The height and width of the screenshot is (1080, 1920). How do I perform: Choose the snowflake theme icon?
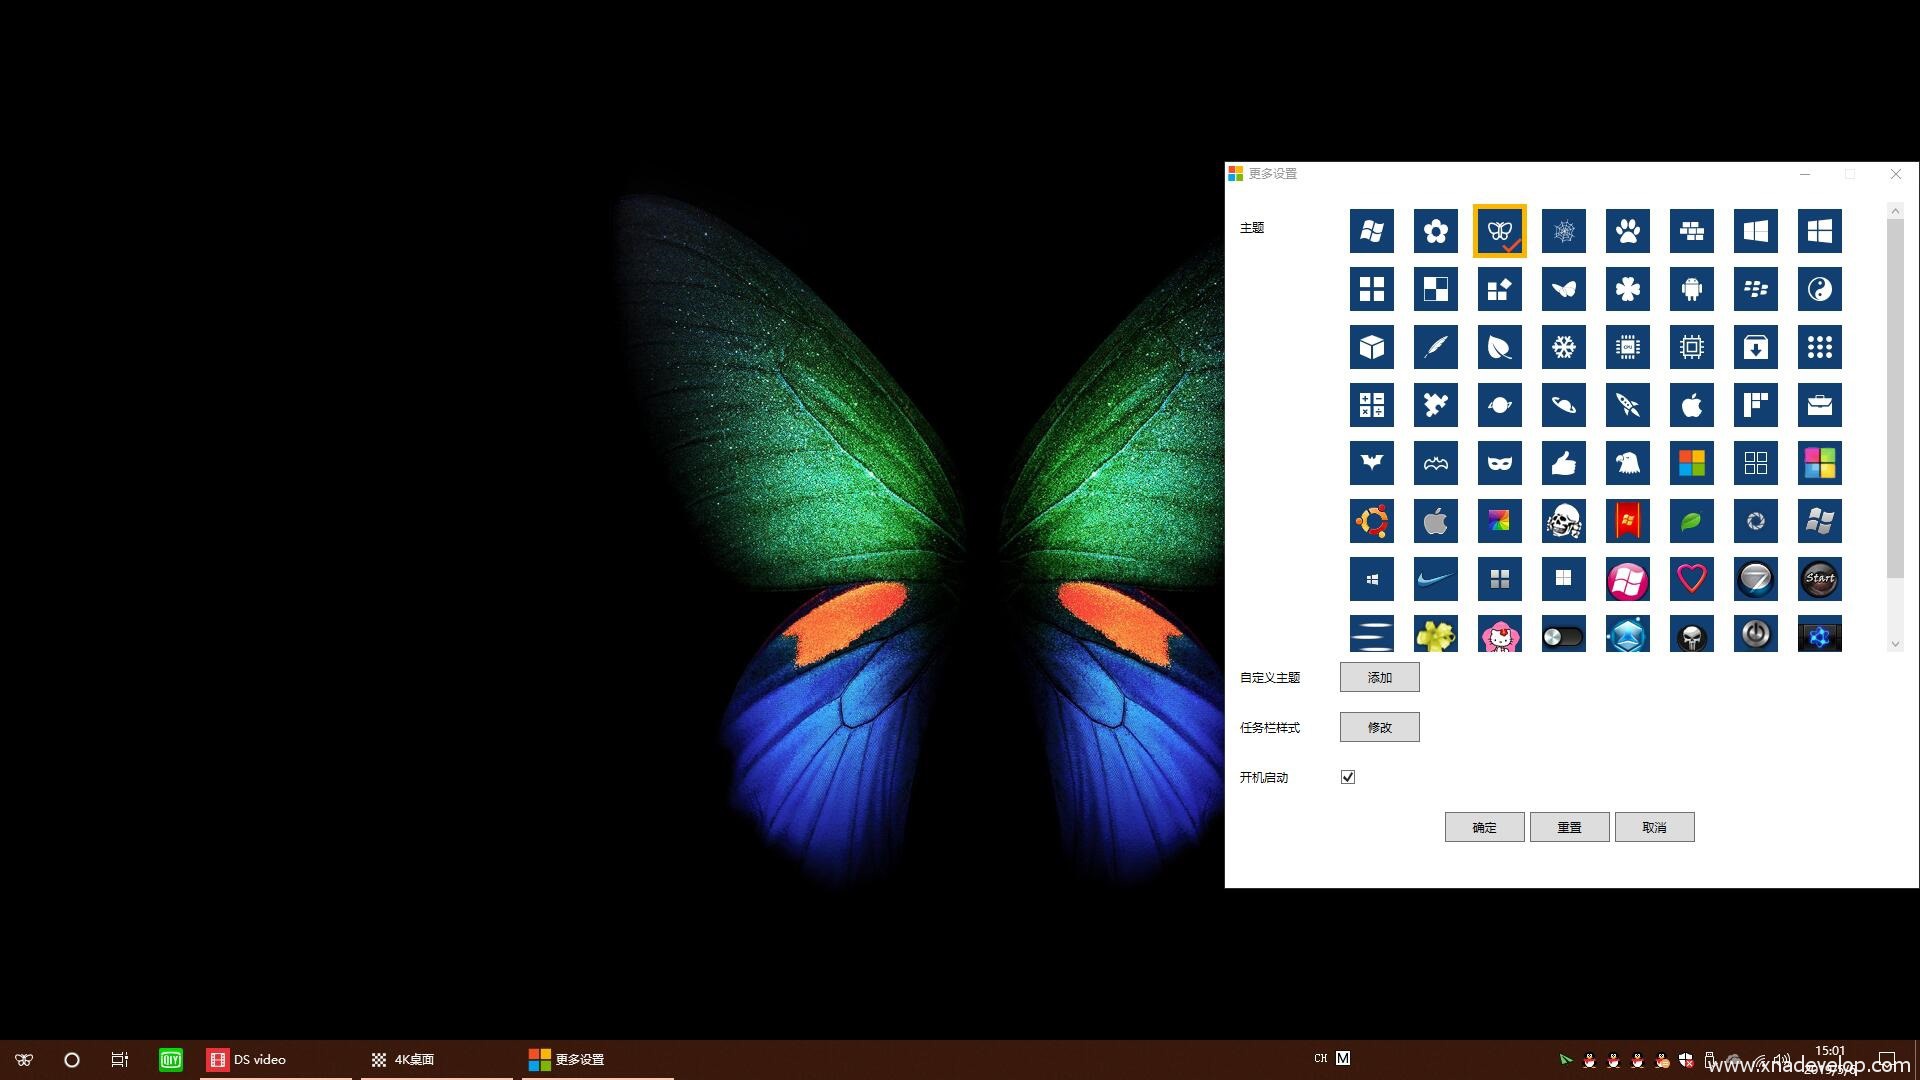tap(1563, 347)
